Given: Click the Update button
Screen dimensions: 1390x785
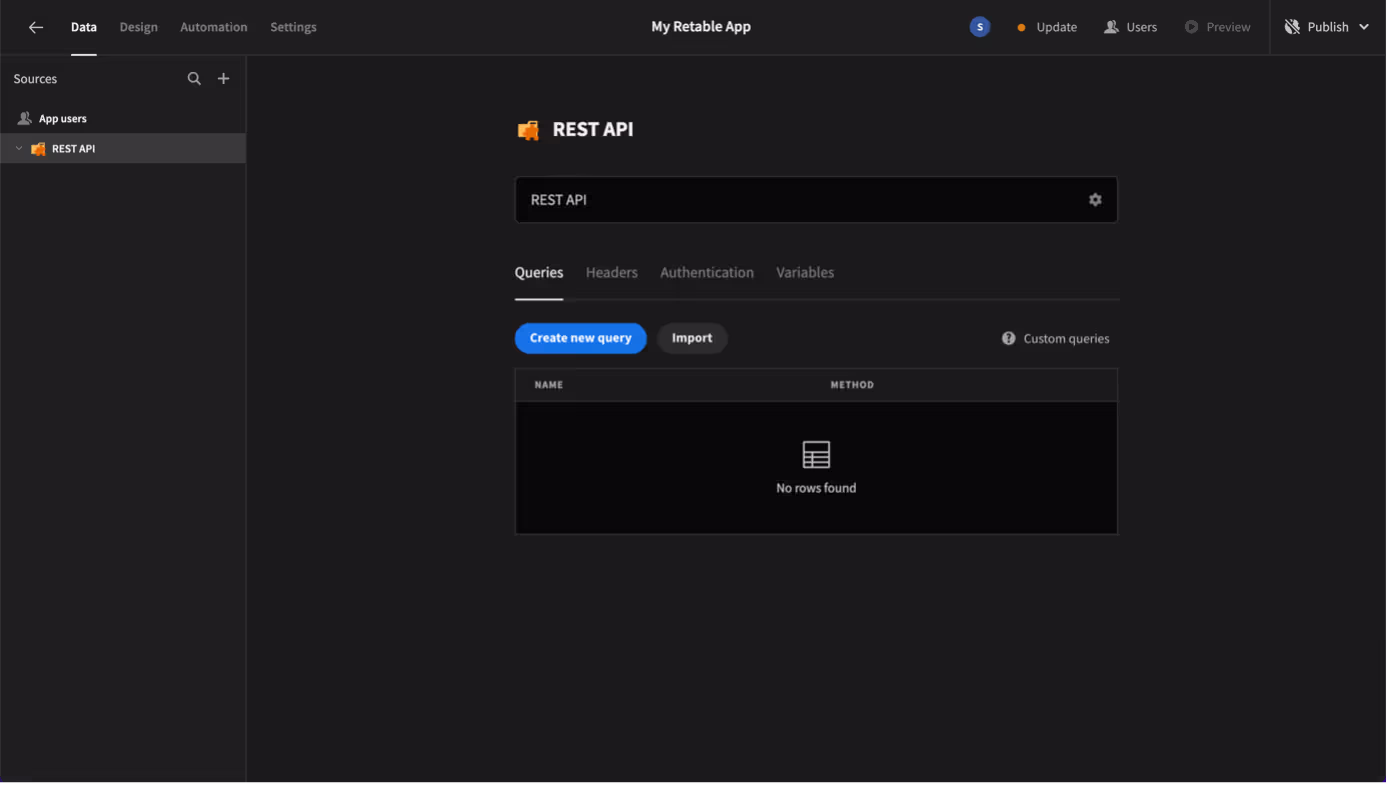Looking at the screenshot, I should pos(1047,27).
